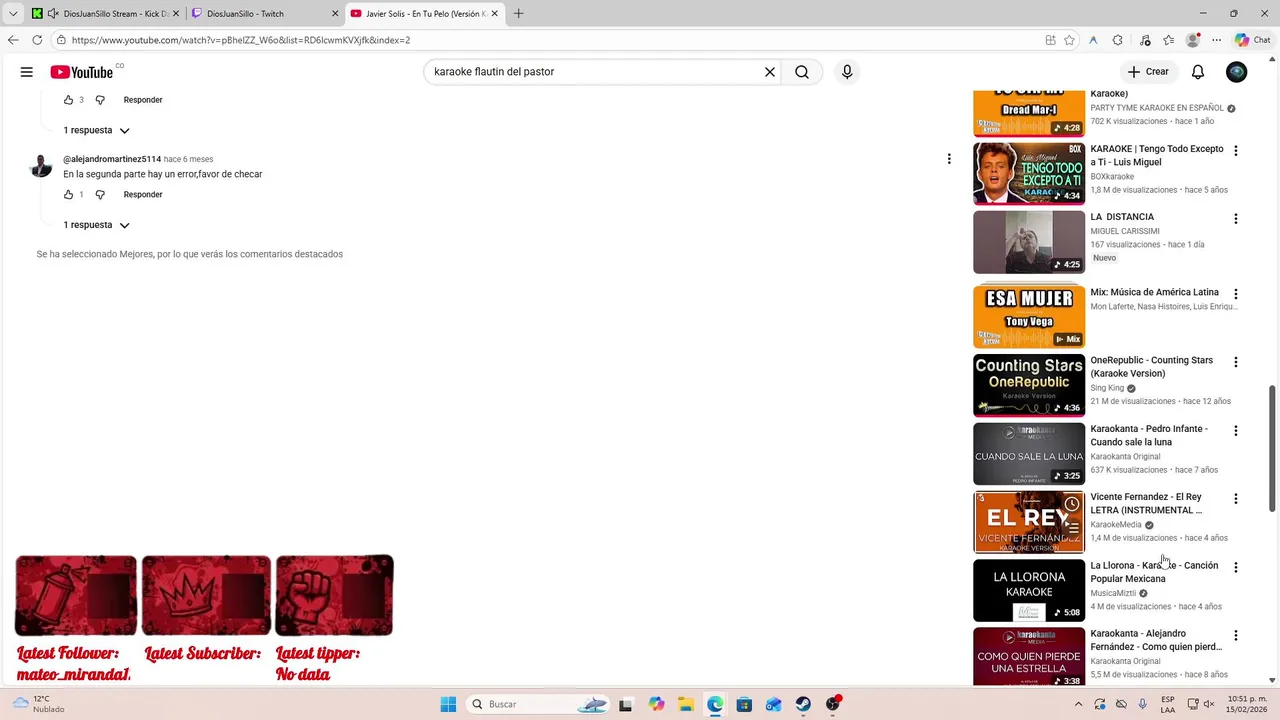1280x720 pixels.
Task: Open options for Counting Stars karaoke video
Action: [1236, 362]
